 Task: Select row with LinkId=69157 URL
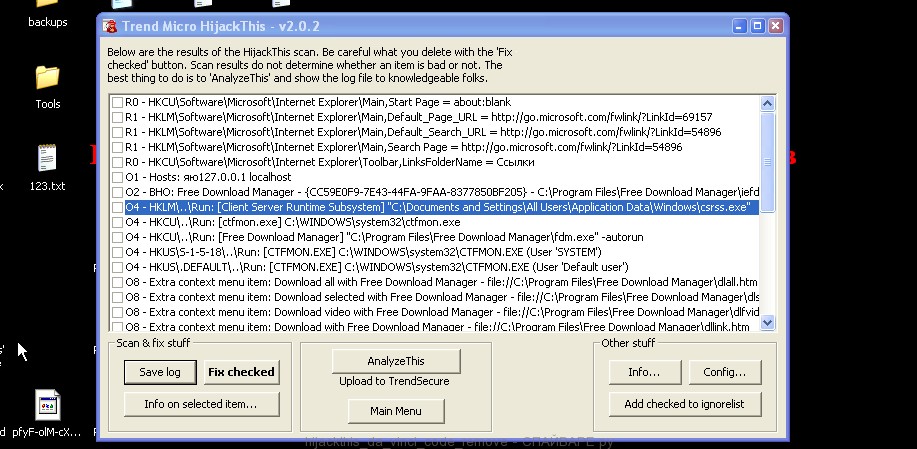tap(419, 117)
